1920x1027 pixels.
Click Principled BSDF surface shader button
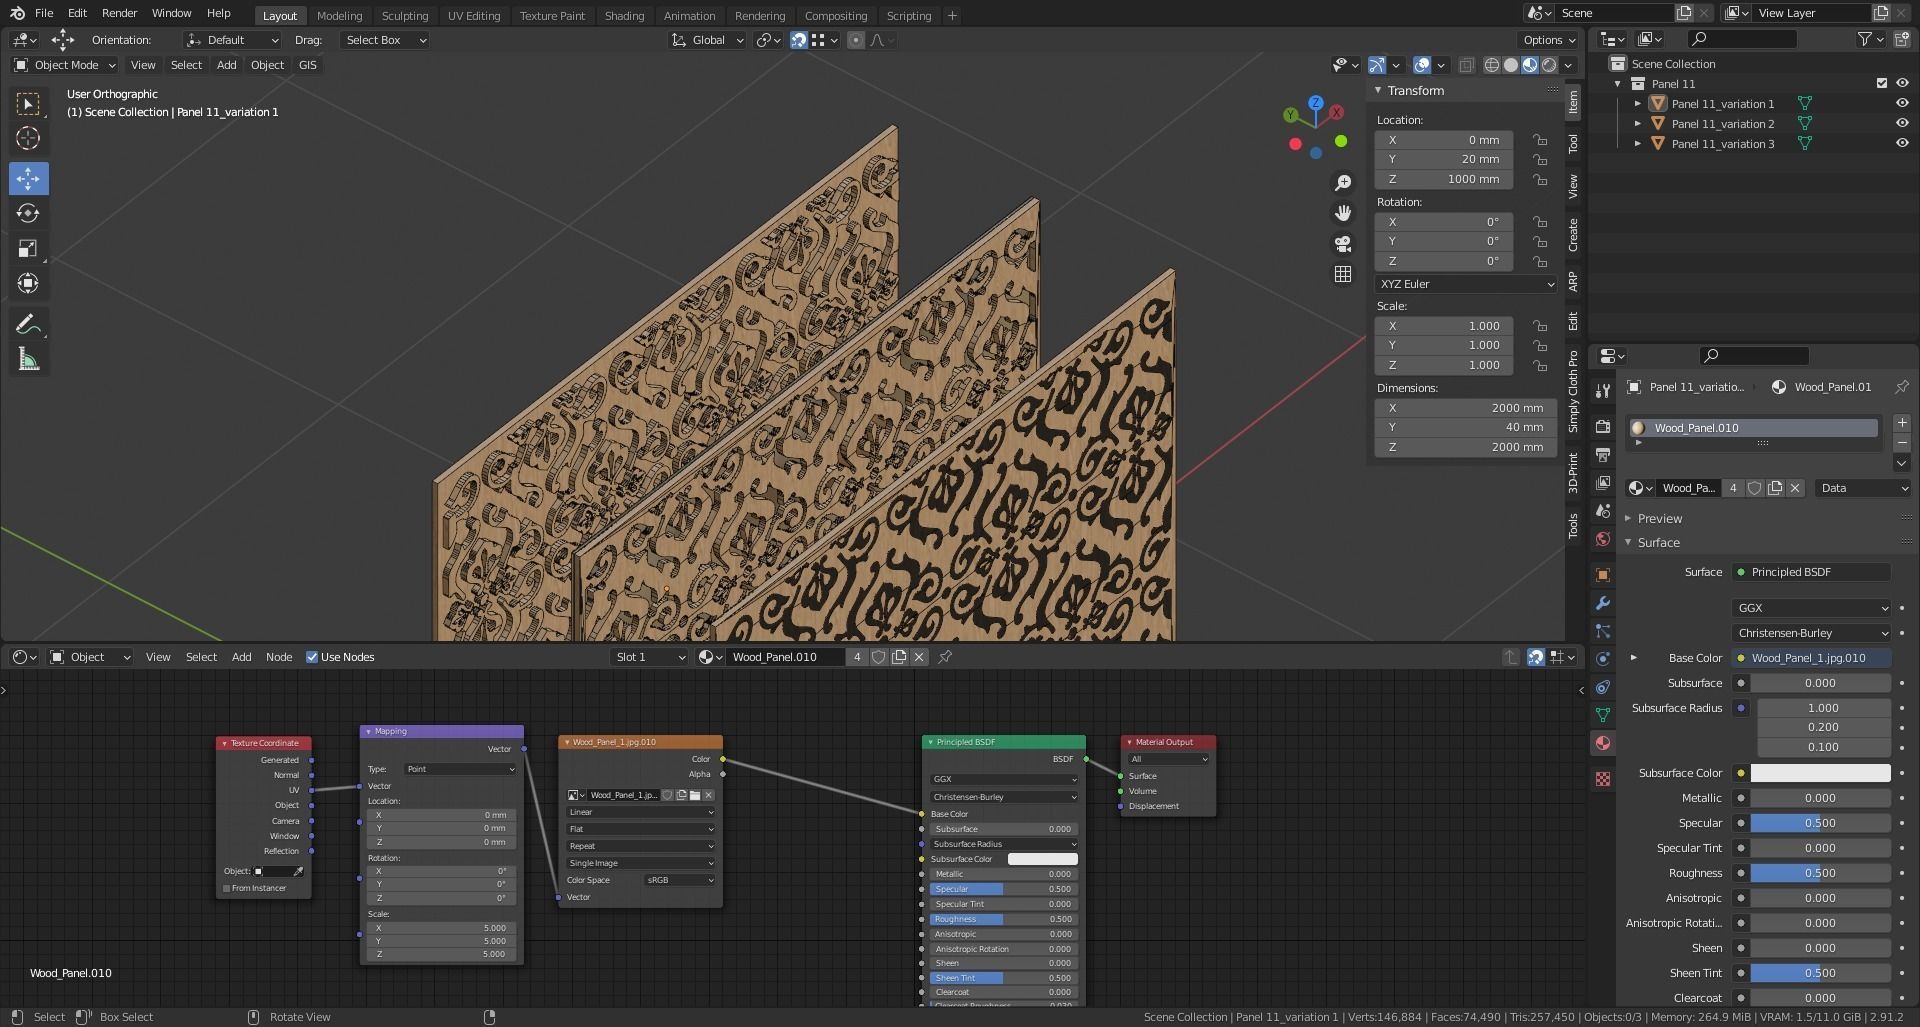[1811, 572]
